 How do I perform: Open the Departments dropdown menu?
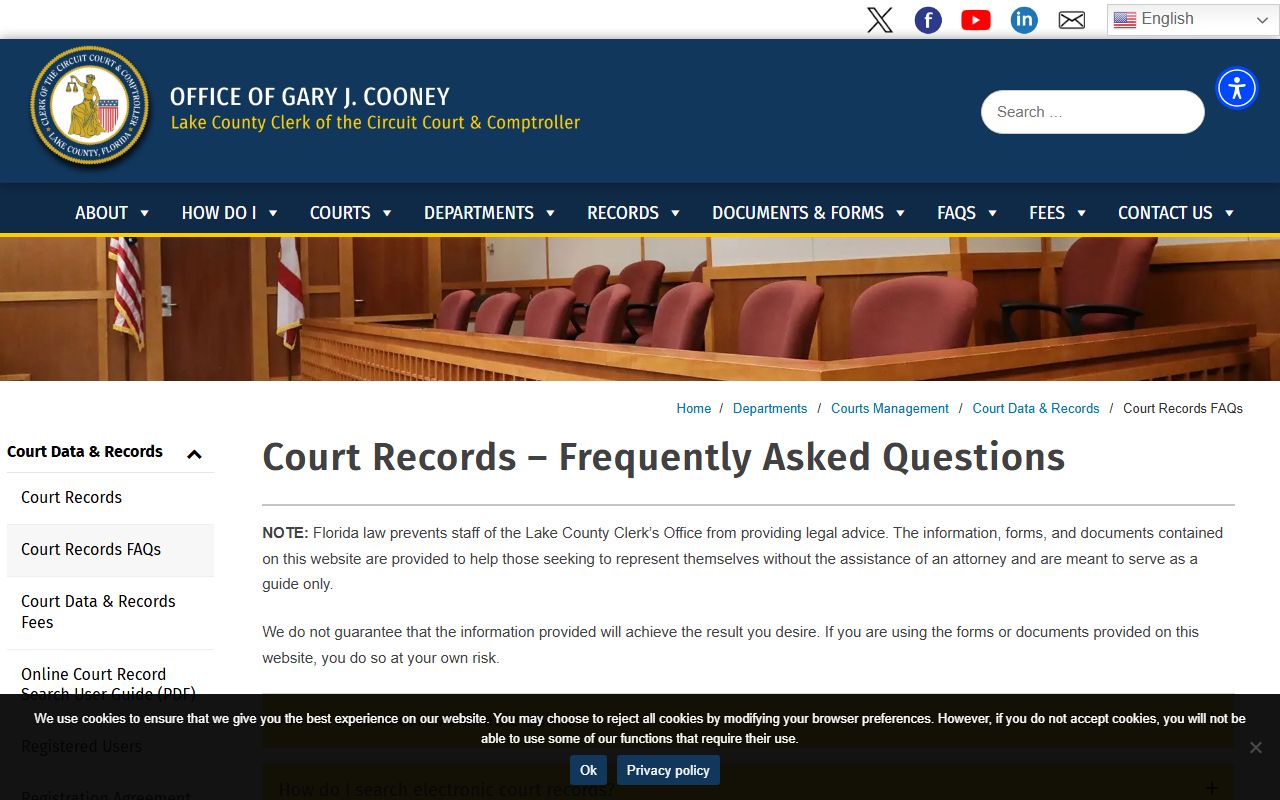[490, 213]
